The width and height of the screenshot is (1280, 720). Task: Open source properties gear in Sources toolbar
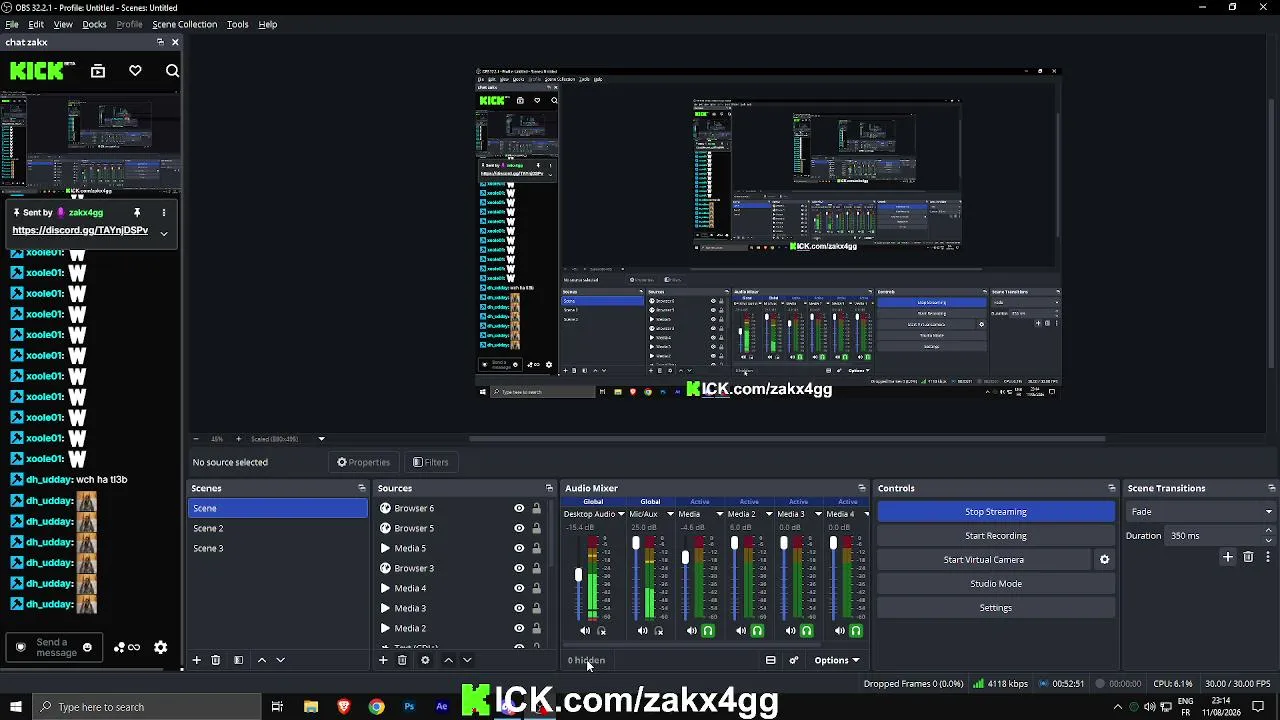click(425, 660)
